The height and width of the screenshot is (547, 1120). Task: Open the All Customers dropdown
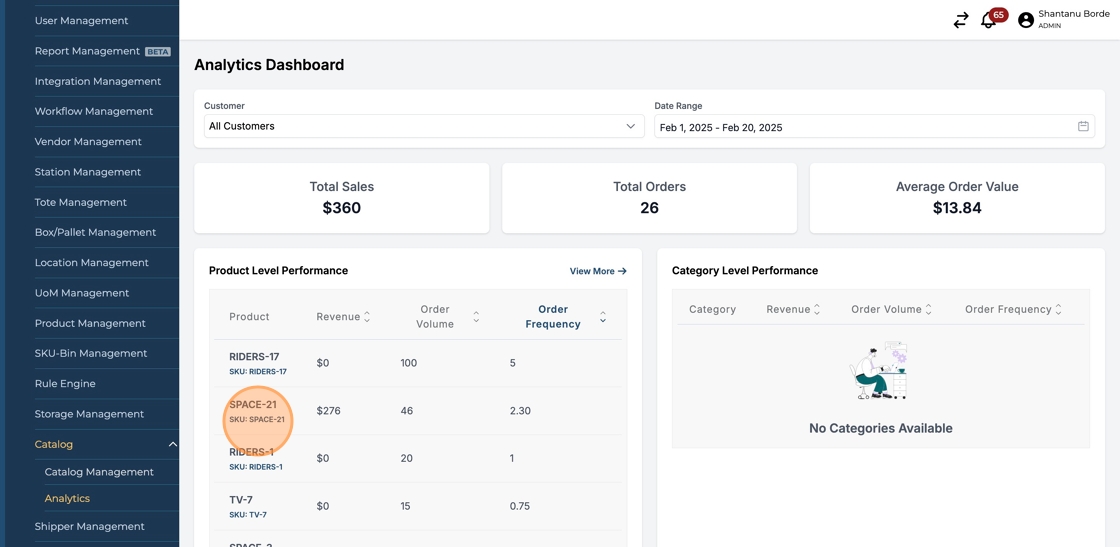pos(422,127)
